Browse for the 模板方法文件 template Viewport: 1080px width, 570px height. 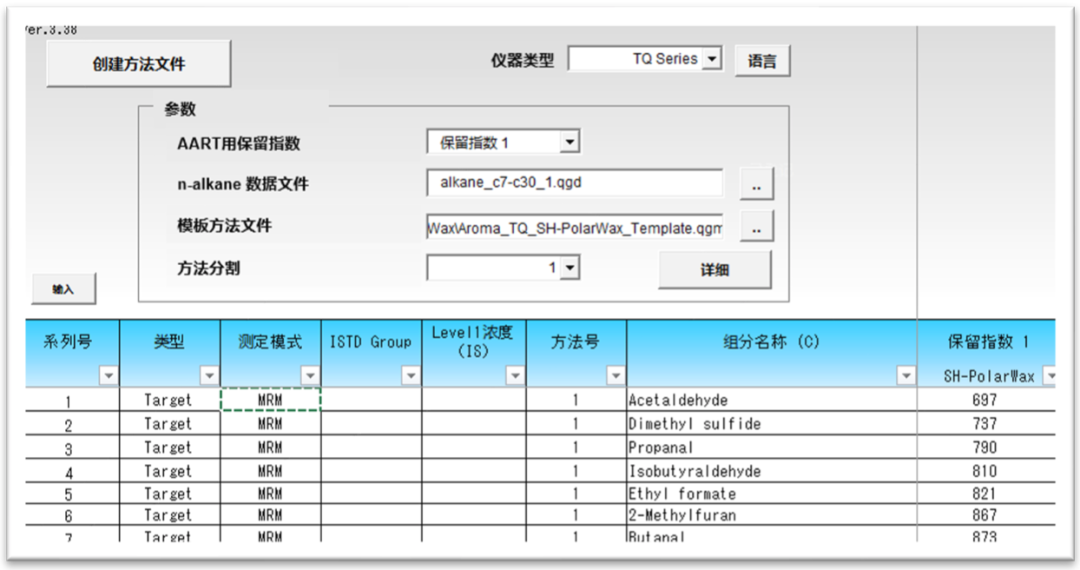pyautogui.click(x=756, y=227)
